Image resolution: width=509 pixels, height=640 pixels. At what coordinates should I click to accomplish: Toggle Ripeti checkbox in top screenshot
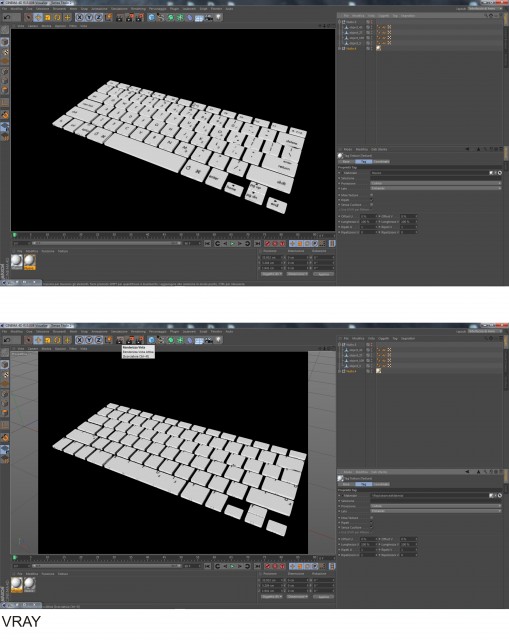click(371, 200)
